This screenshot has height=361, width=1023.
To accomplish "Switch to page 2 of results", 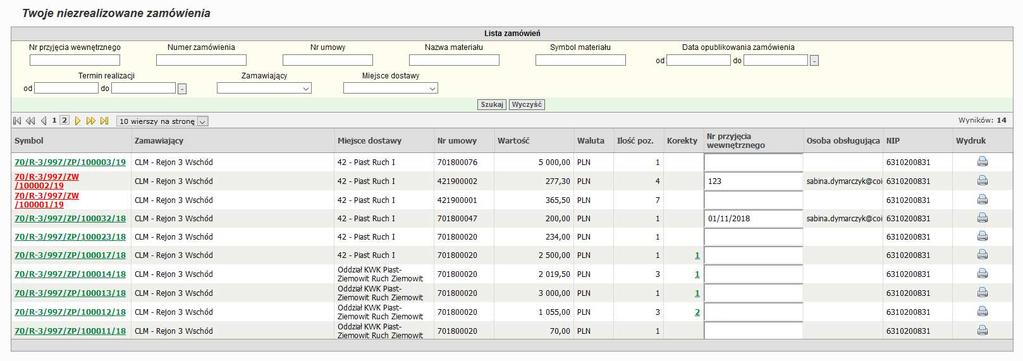I will (x=65, y=121).
